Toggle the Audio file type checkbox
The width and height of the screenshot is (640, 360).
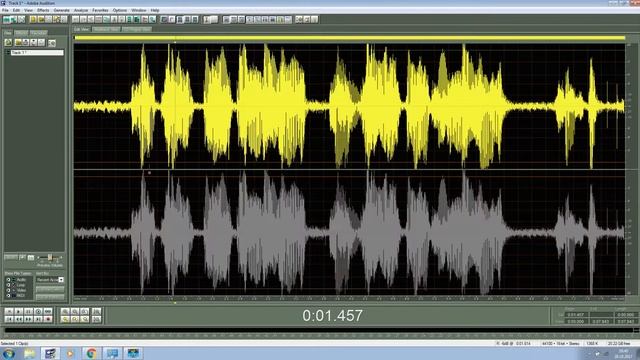point(8,280)
